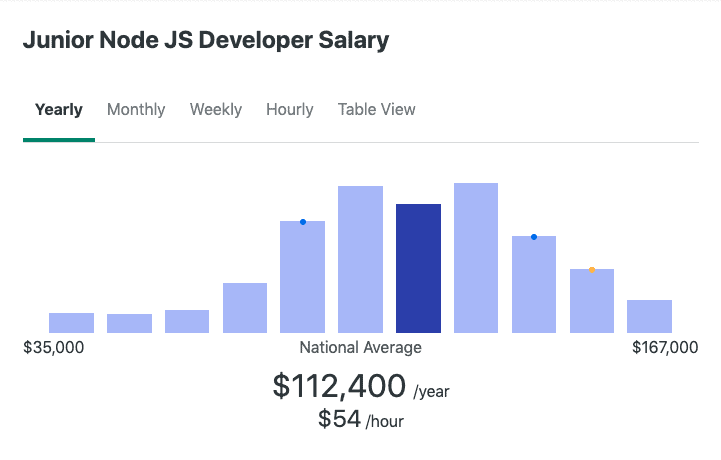Select the Yearly salary tab

[x=58, y=110]
